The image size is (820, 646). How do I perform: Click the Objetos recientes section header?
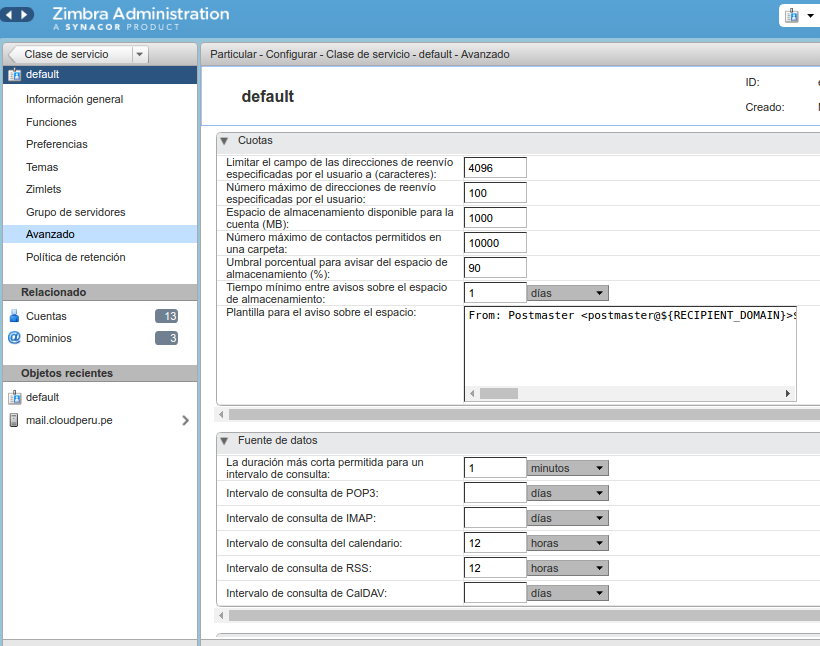[x=100, y=373]
